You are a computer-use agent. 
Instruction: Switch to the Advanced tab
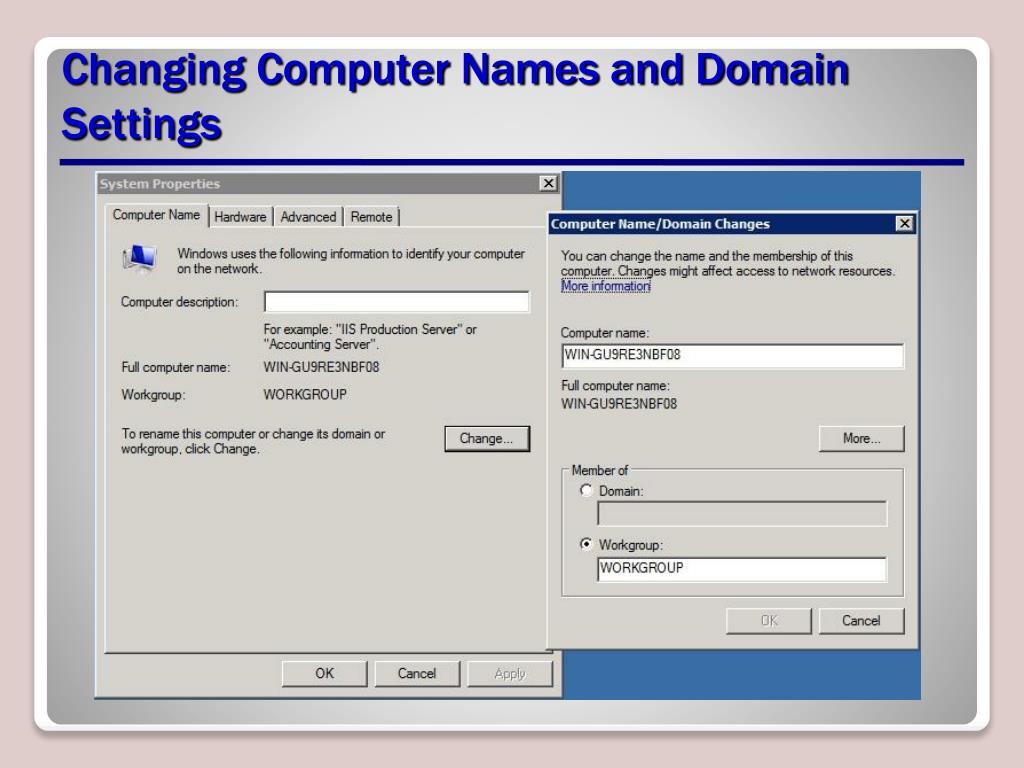pos(308,217)
